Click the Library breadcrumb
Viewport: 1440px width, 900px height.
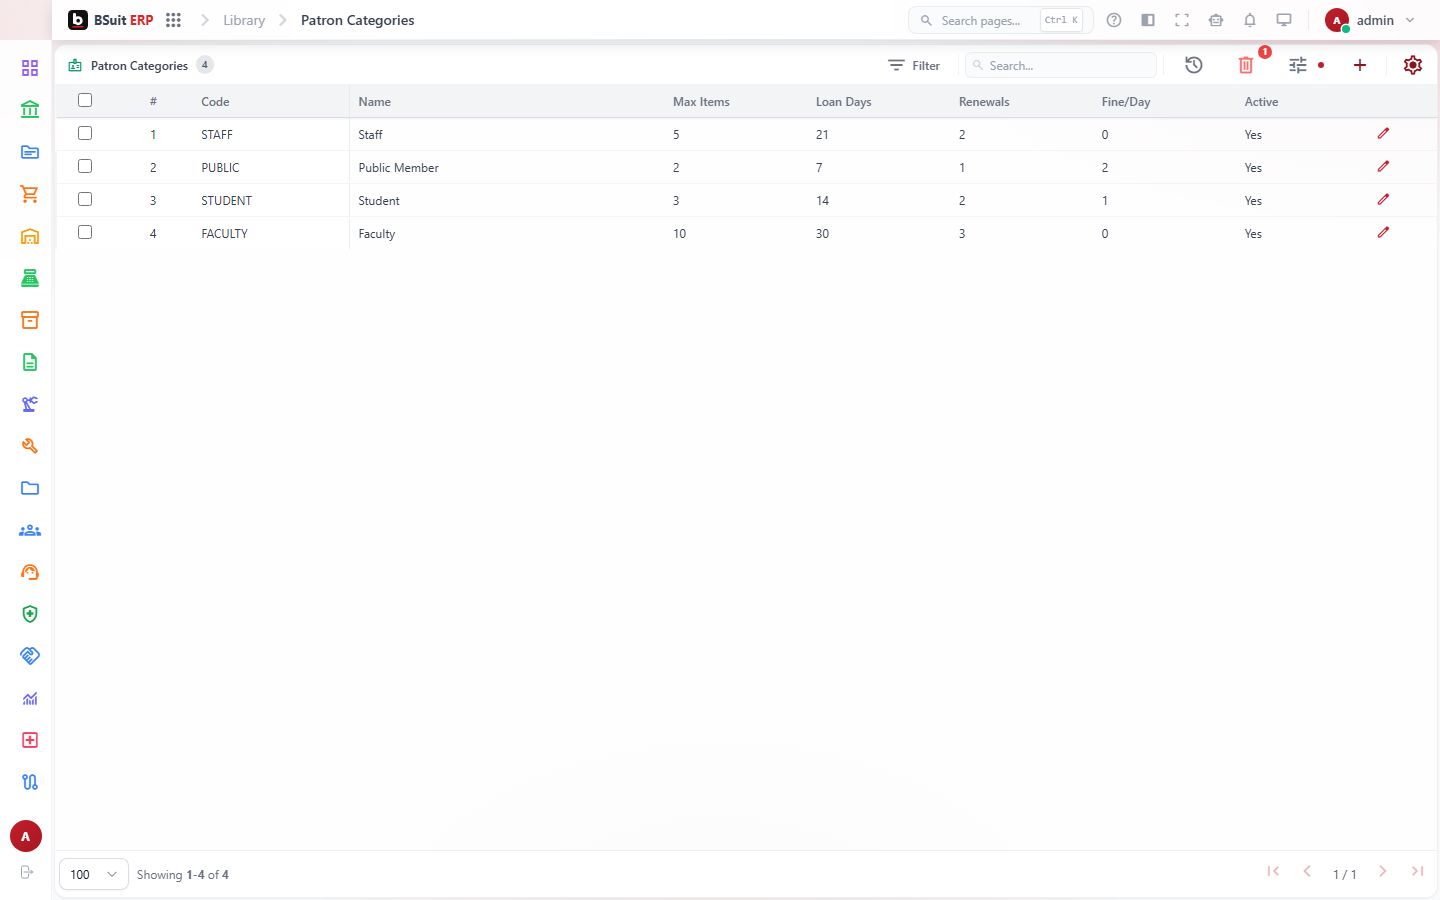click(244, 20)
